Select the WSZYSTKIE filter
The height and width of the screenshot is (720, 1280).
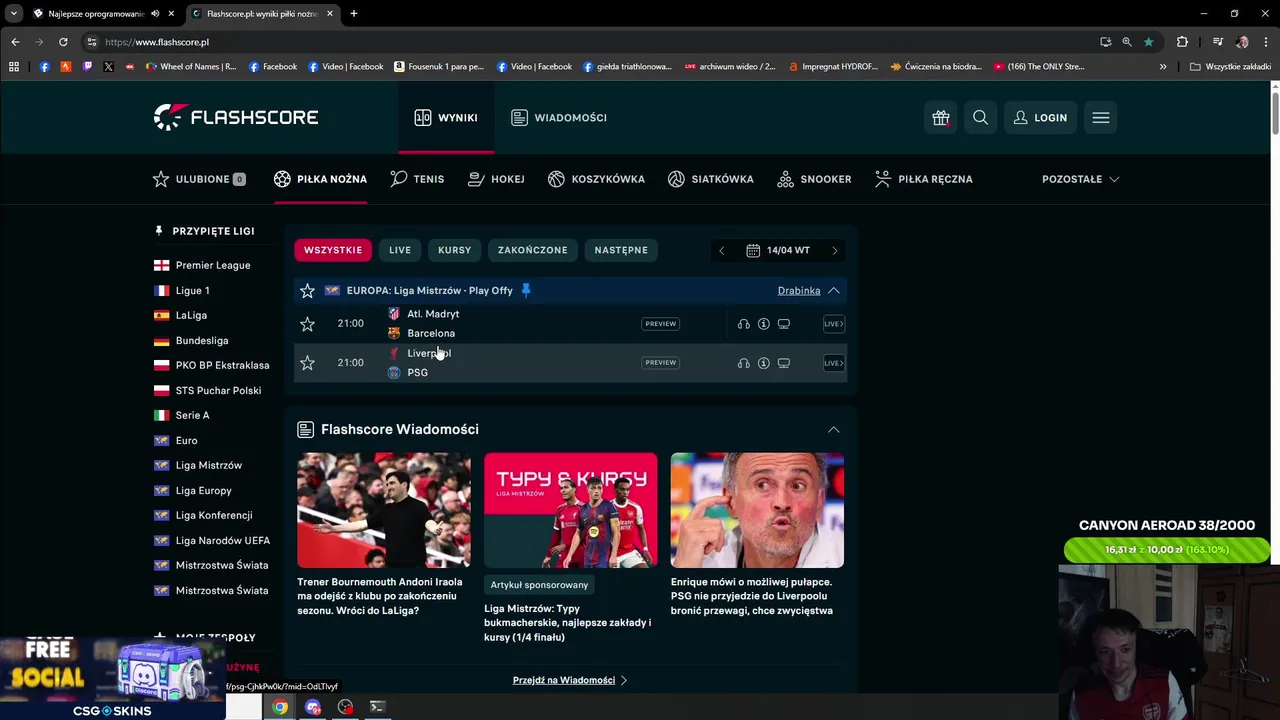333,250
